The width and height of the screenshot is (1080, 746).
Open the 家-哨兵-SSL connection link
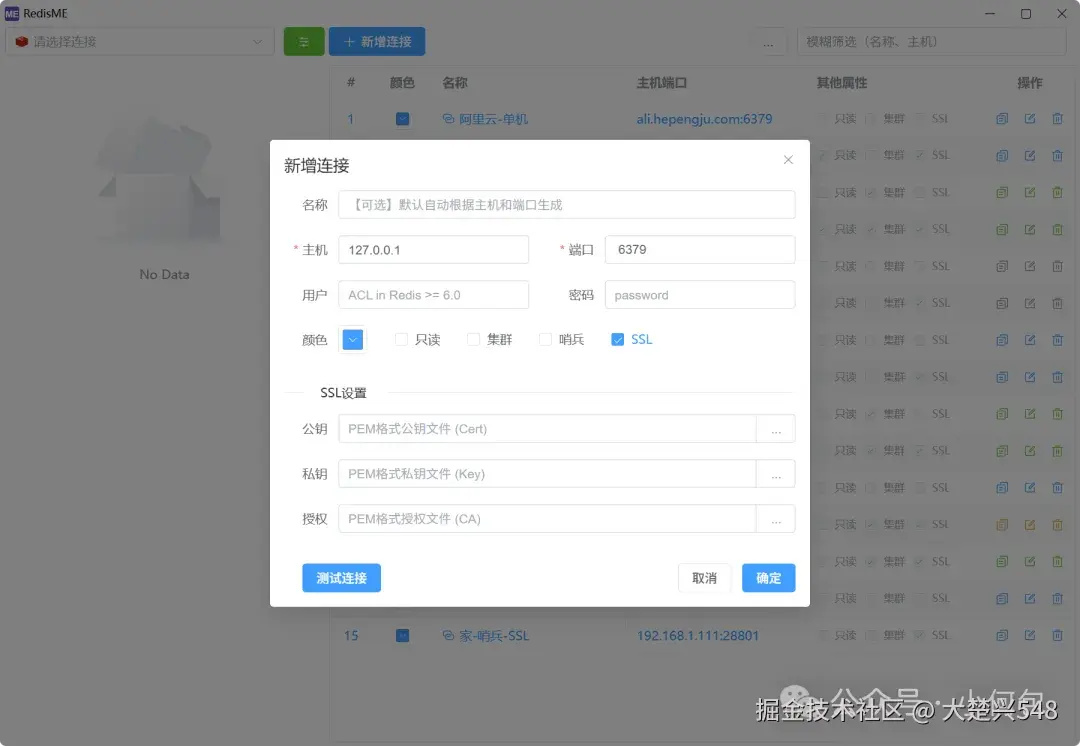coord(494,635)
